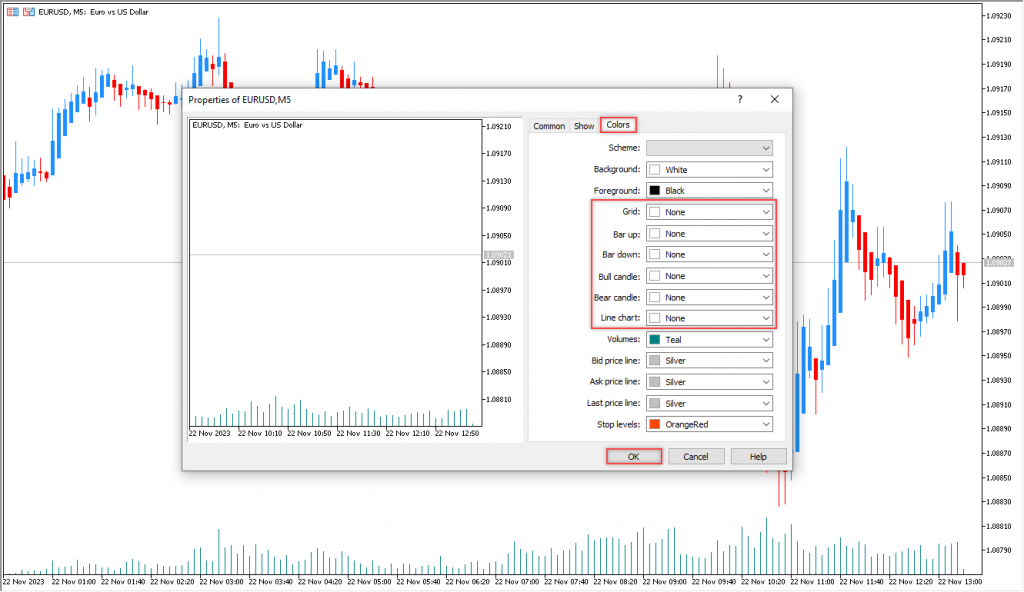Click the Help button in dialog
1024x592 pixels.
(x=758, y=456)
